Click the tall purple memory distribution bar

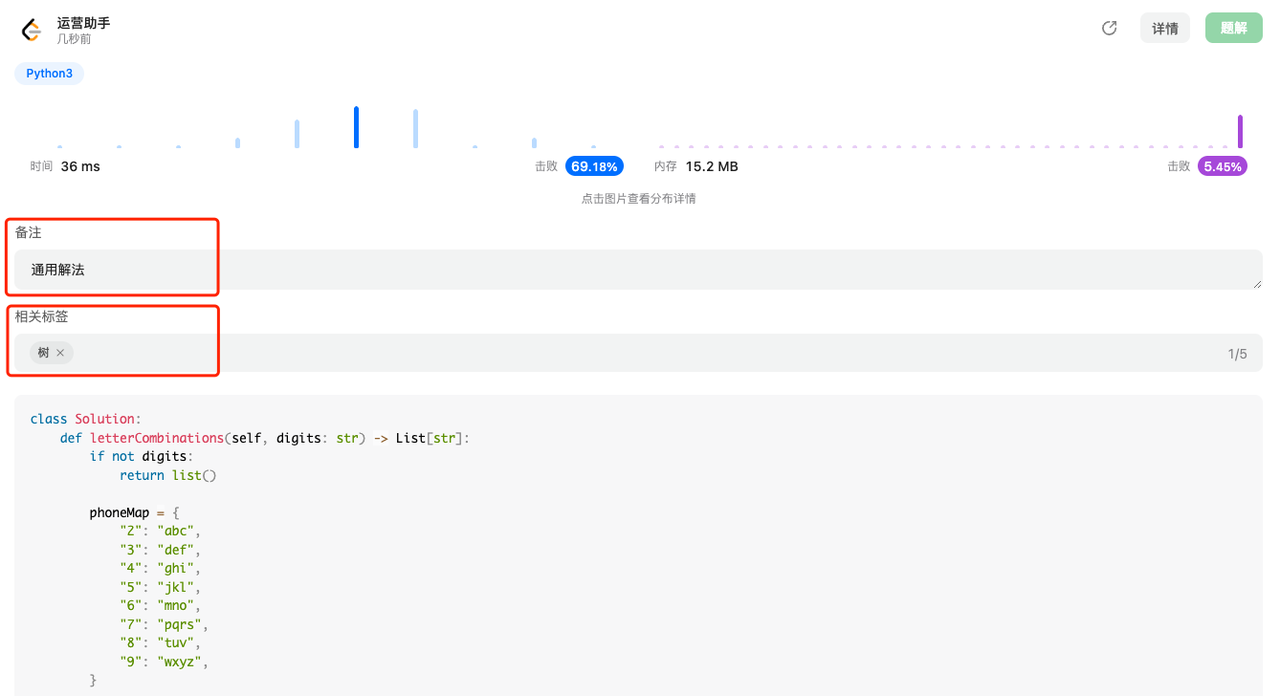1240,131
